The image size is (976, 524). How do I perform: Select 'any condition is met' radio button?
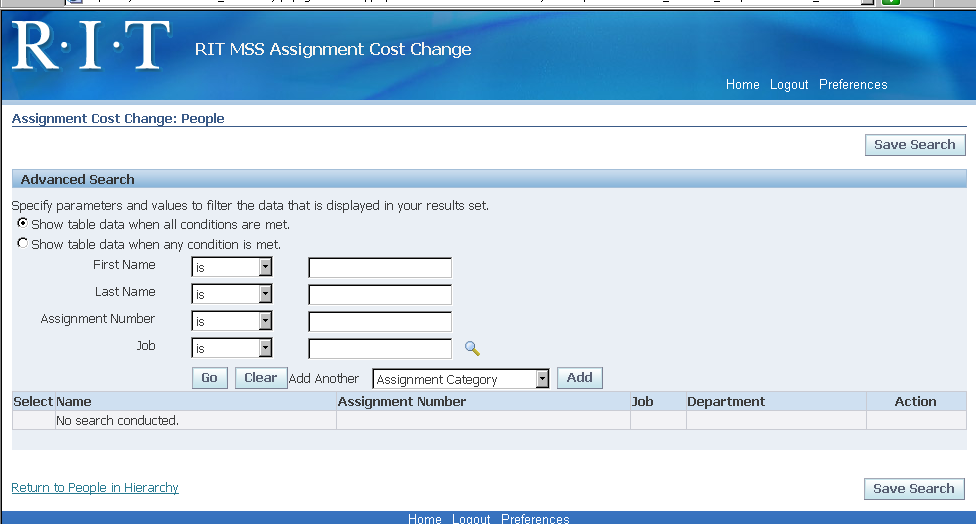(23, 244)
